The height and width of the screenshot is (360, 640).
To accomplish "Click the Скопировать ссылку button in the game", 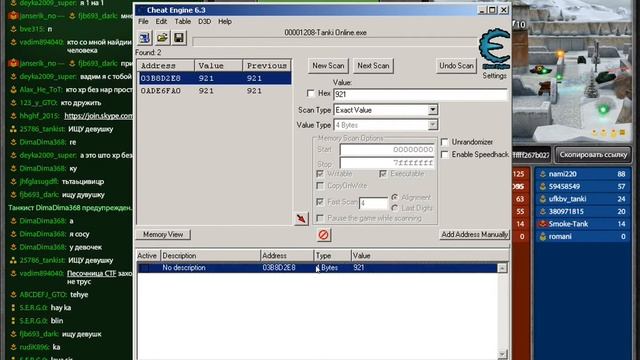I will (x=593, y=155).
